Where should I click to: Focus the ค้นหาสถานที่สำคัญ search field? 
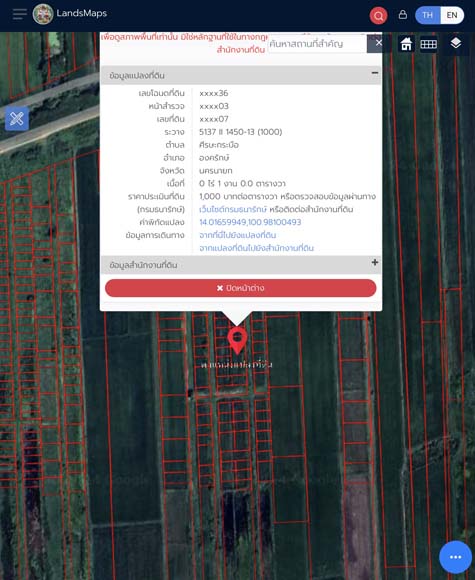(x=317, y=44)
